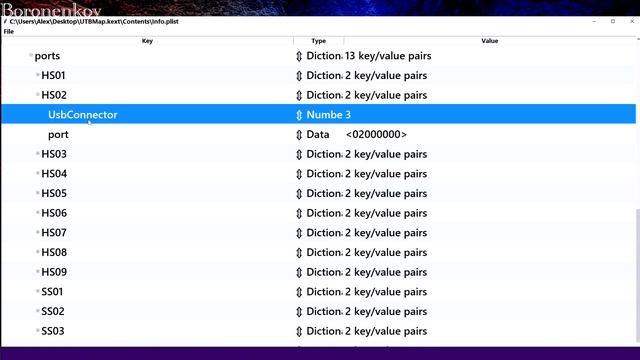Select the port data value field
Image resolution: width=640 pixels, height=360 pixels.
click(376, 134)
